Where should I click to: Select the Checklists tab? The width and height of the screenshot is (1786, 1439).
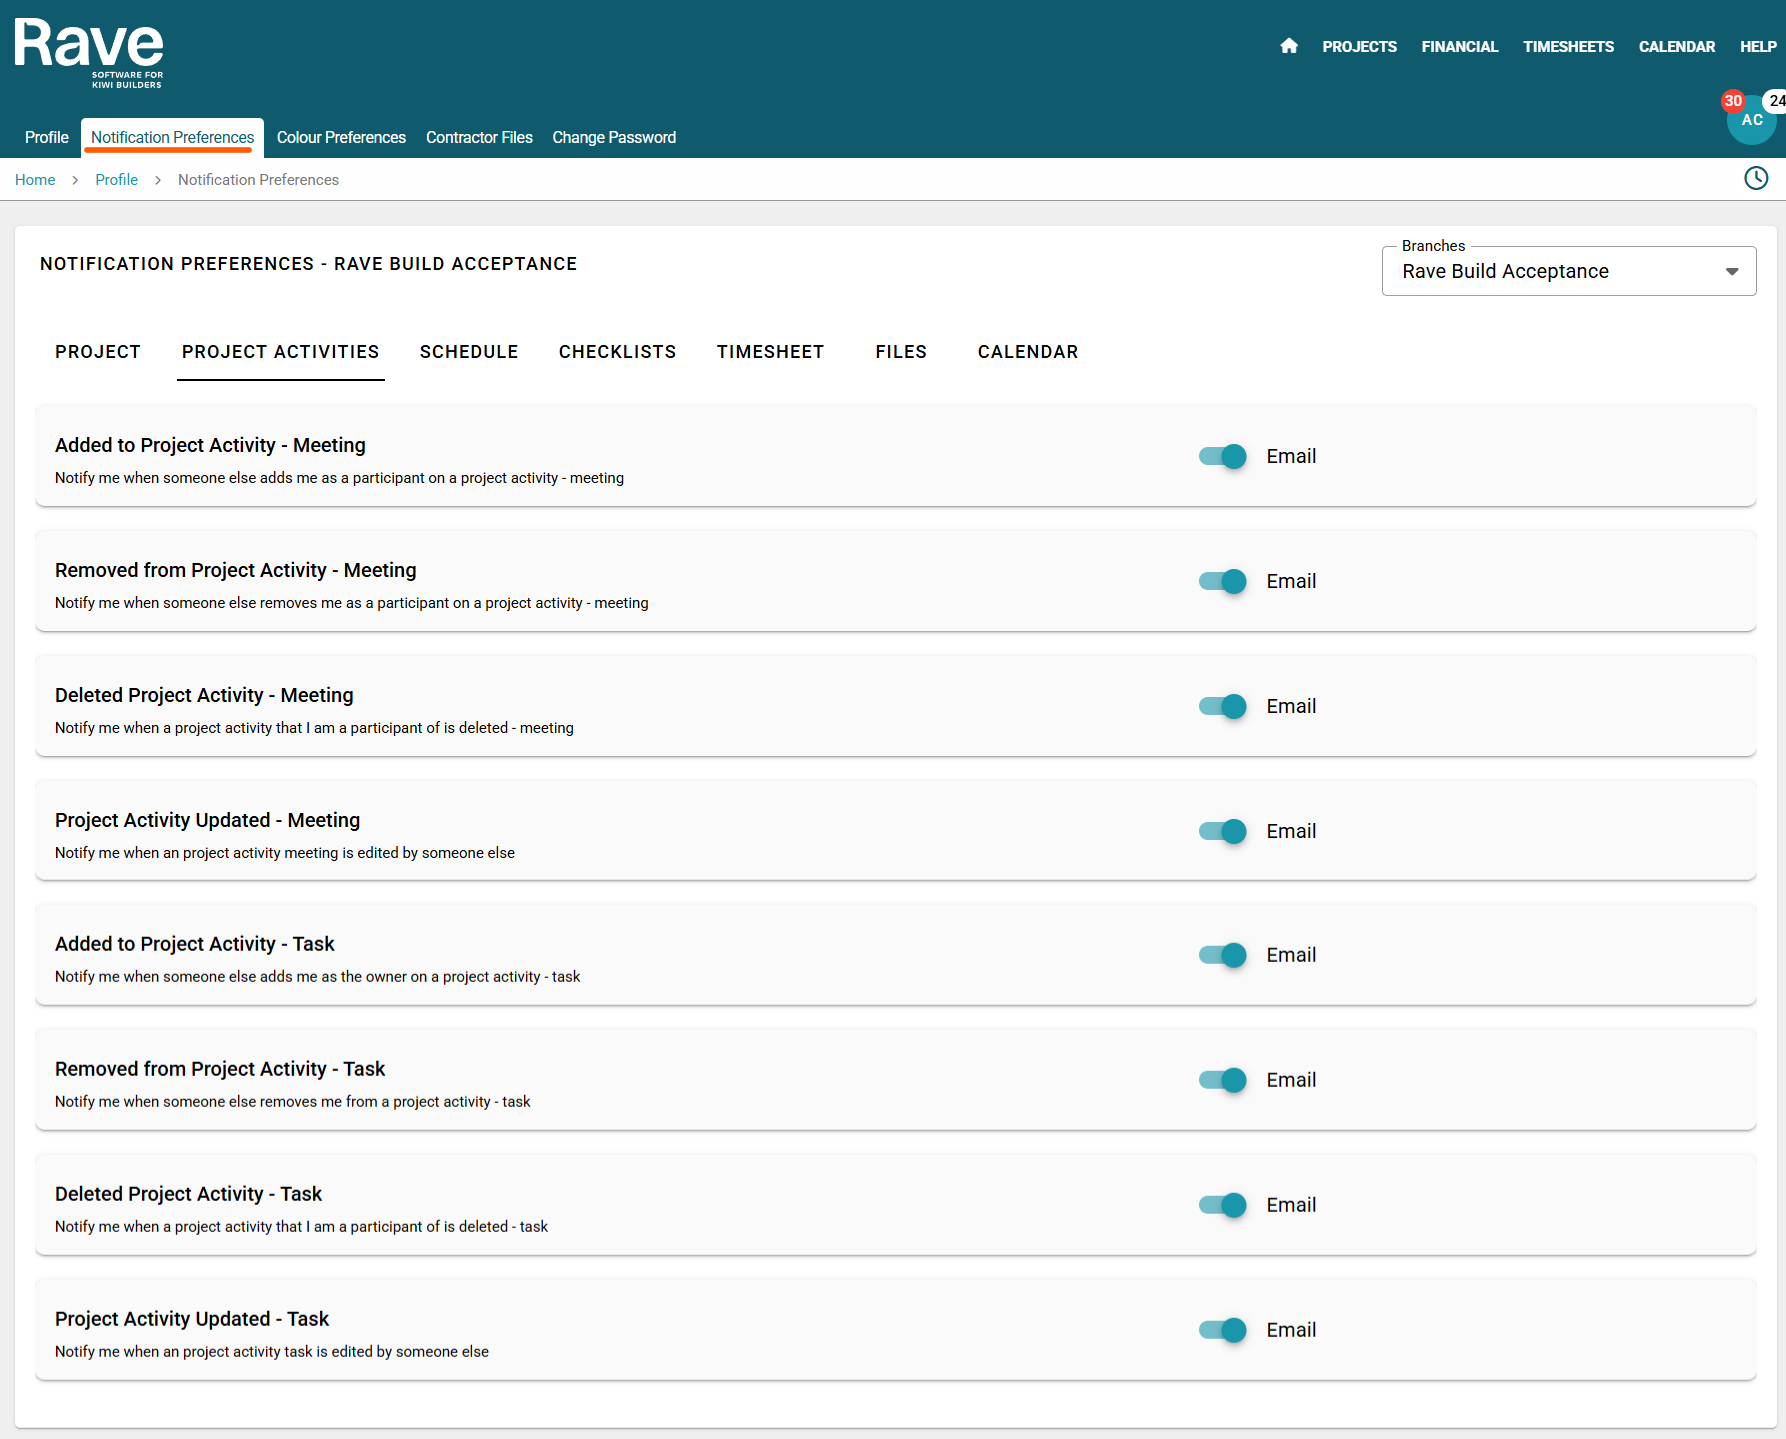point(617,352)
